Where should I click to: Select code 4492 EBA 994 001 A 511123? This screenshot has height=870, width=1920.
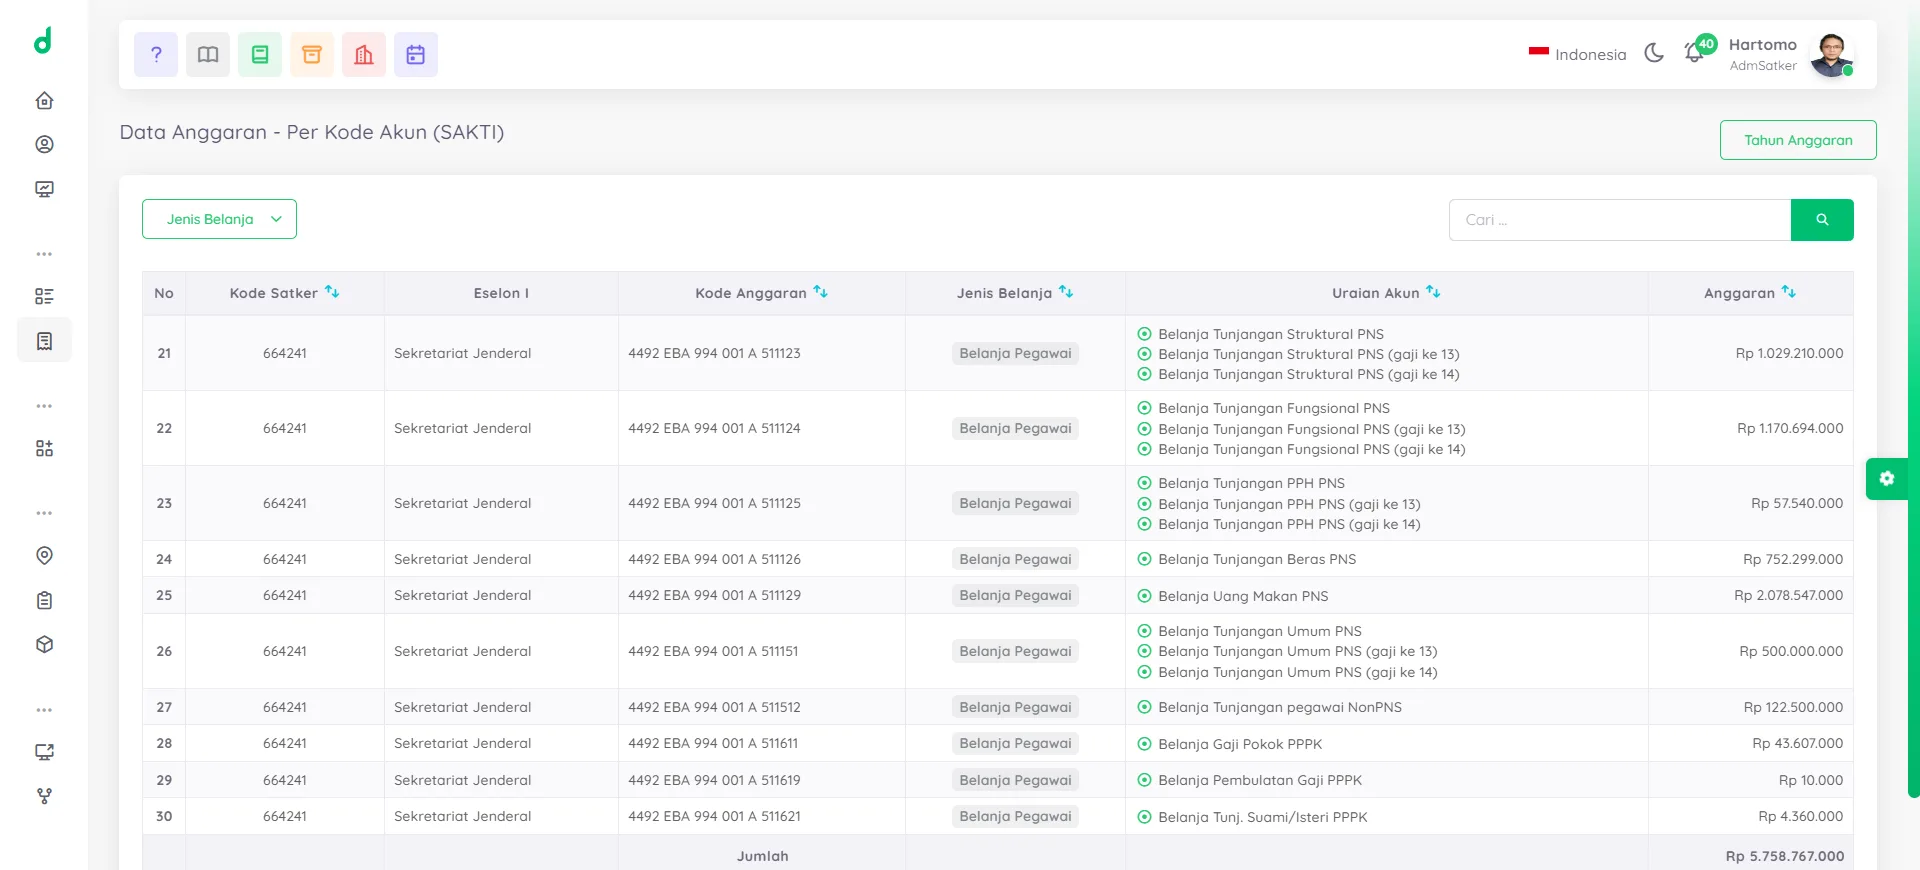click(x=714, y=353)
